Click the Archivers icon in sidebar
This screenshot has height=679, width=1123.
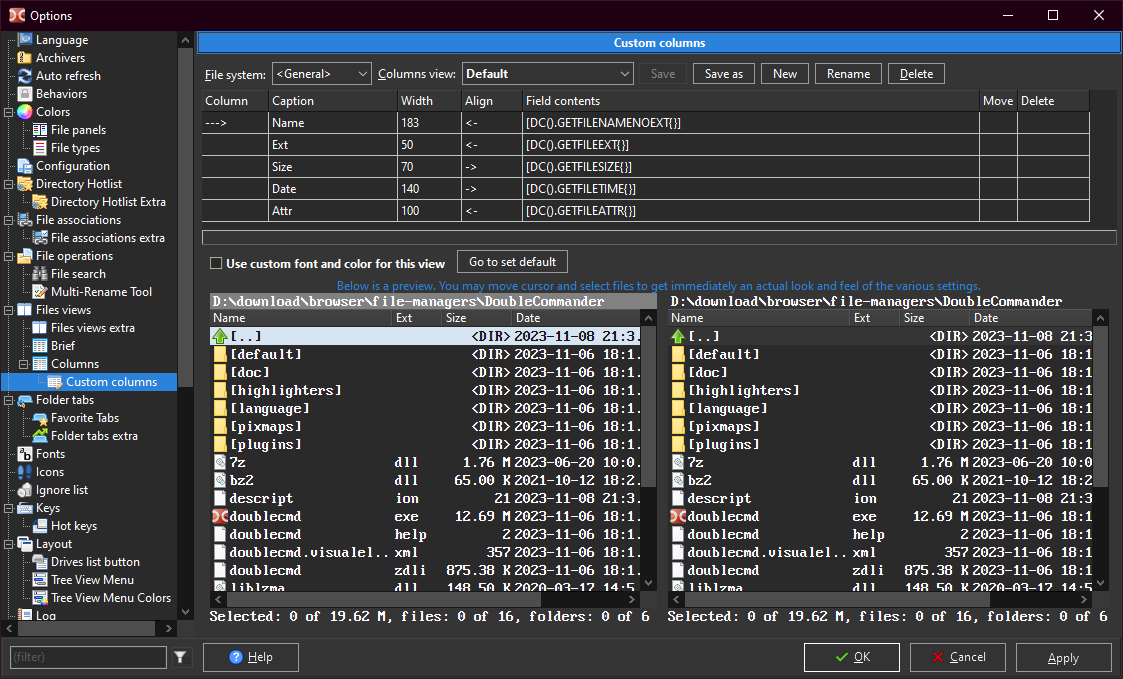tap(25, 58)
